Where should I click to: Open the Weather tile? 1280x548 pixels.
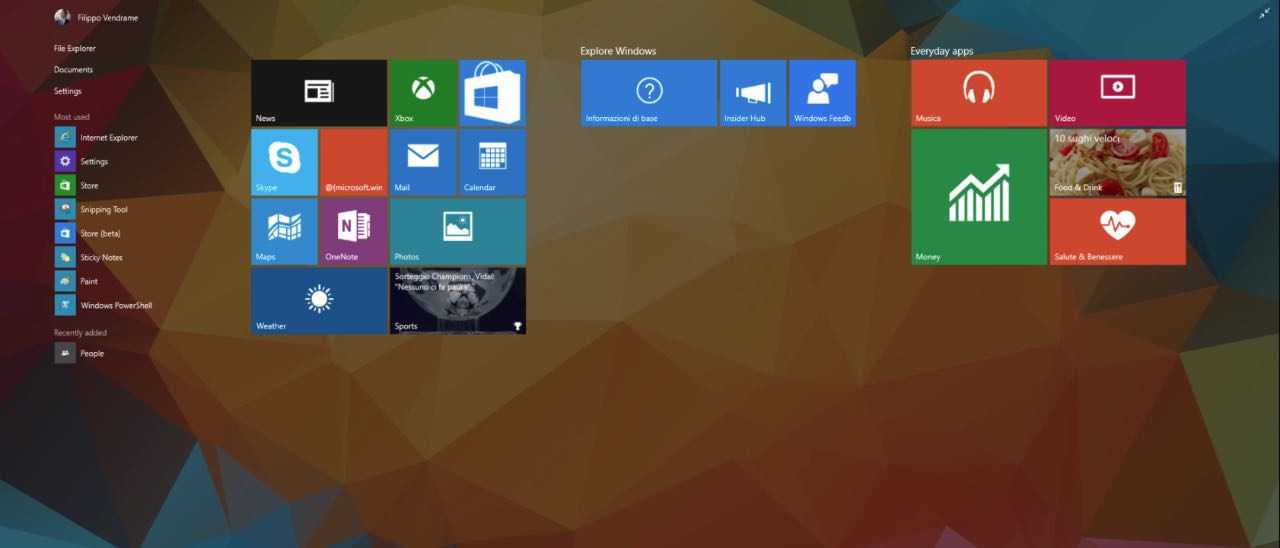point(319,300)
